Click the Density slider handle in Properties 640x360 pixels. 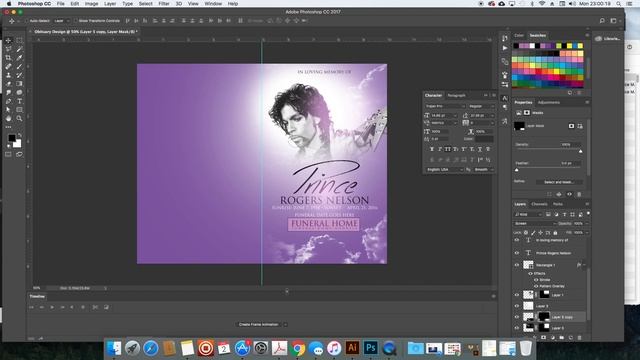point(580,151)
